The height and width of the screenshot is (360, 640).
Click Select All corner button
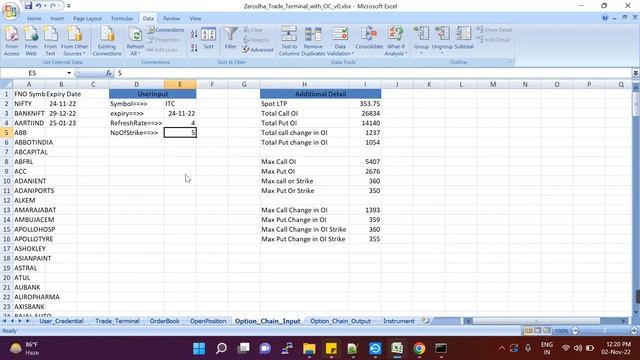6,84
